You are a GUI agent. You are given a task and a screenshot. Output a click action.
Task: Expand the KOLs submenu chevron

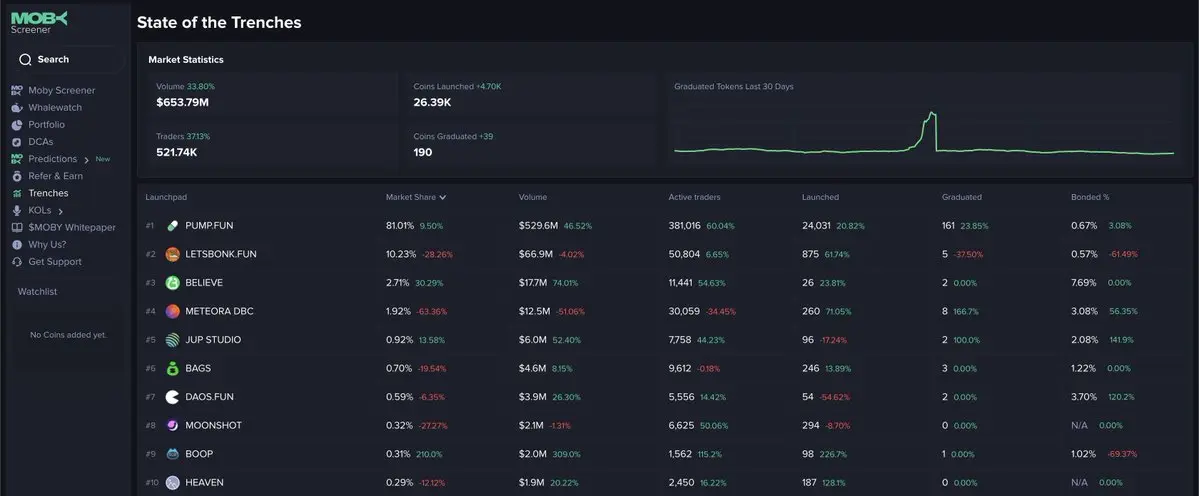pos(60,211)
